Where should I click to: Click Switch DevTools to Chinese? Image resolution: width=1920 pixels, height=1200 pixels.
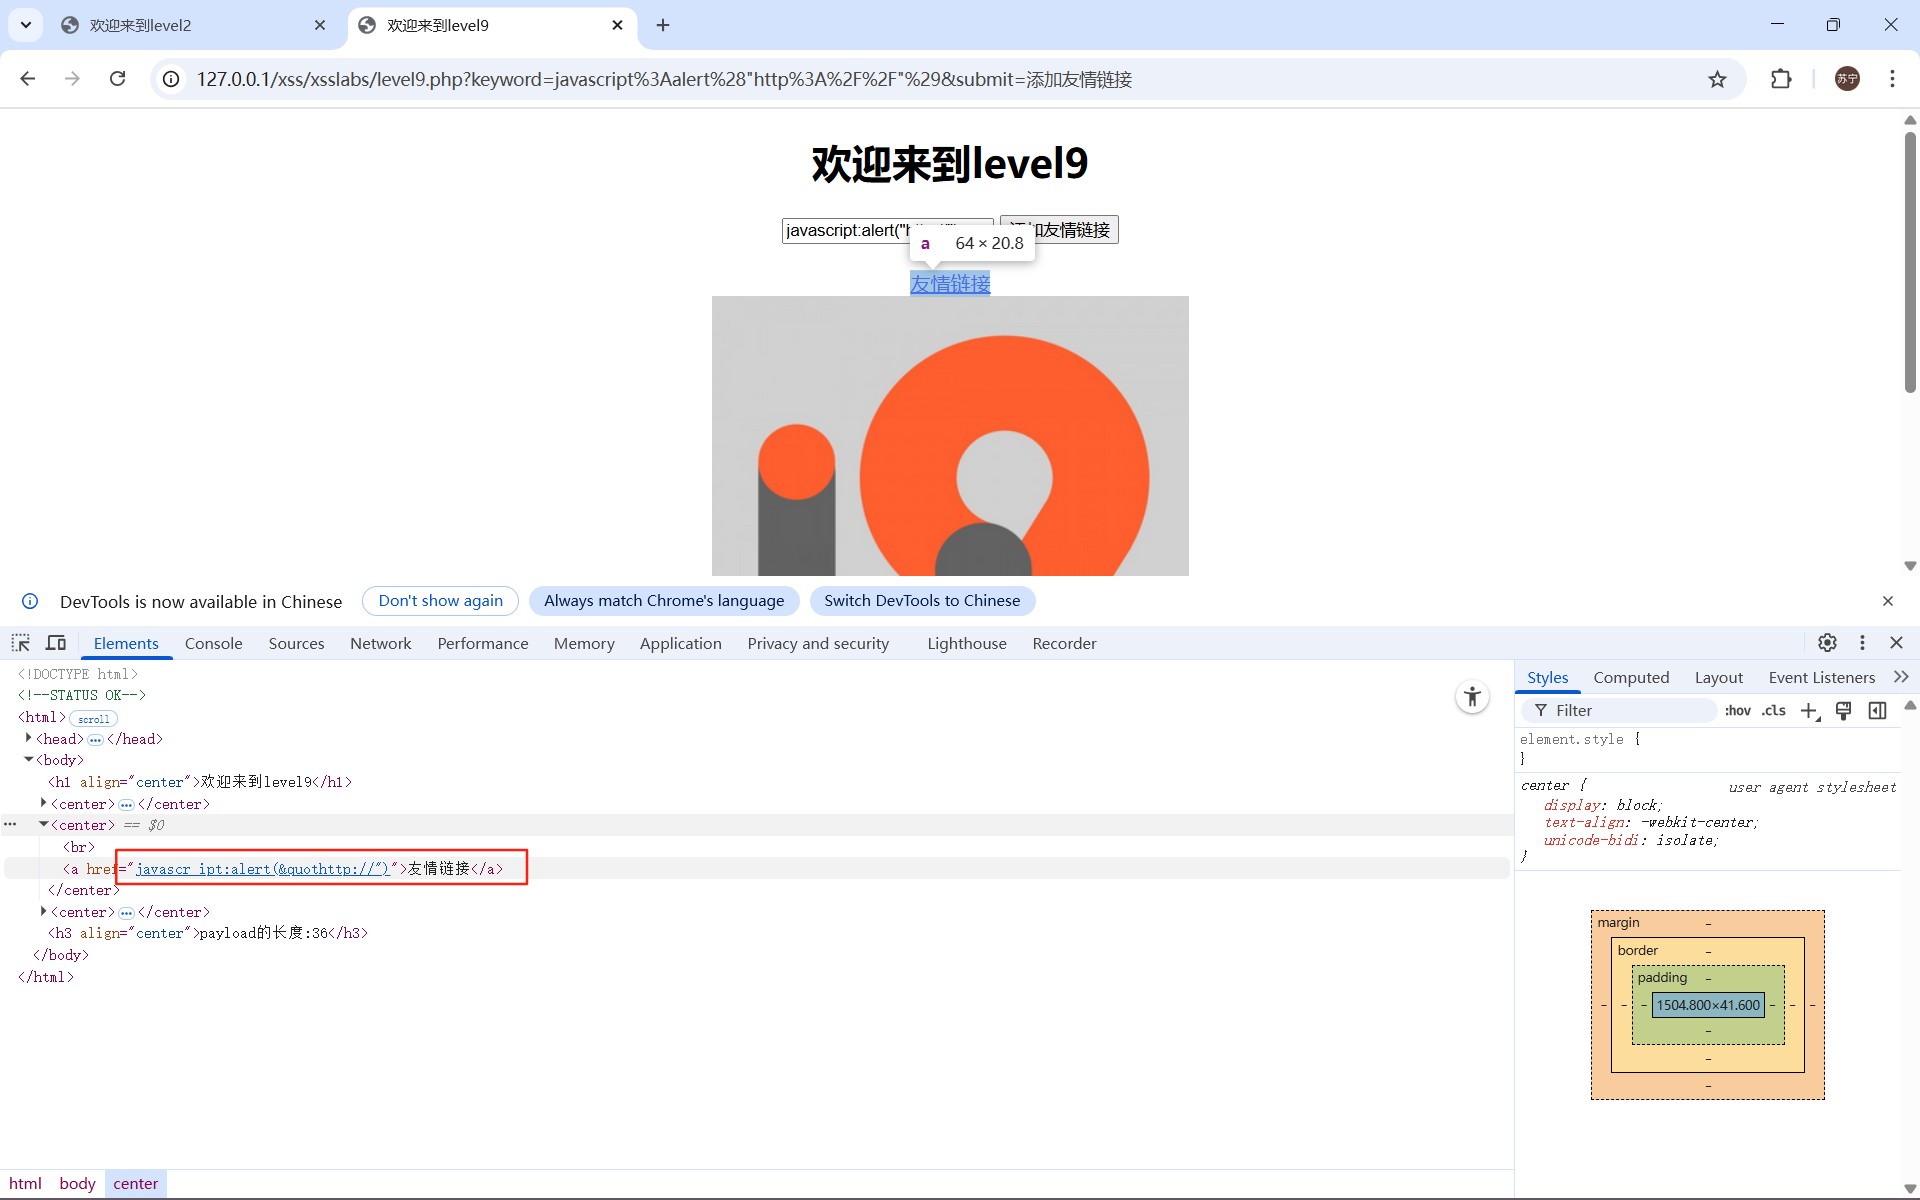click(922, 601)
